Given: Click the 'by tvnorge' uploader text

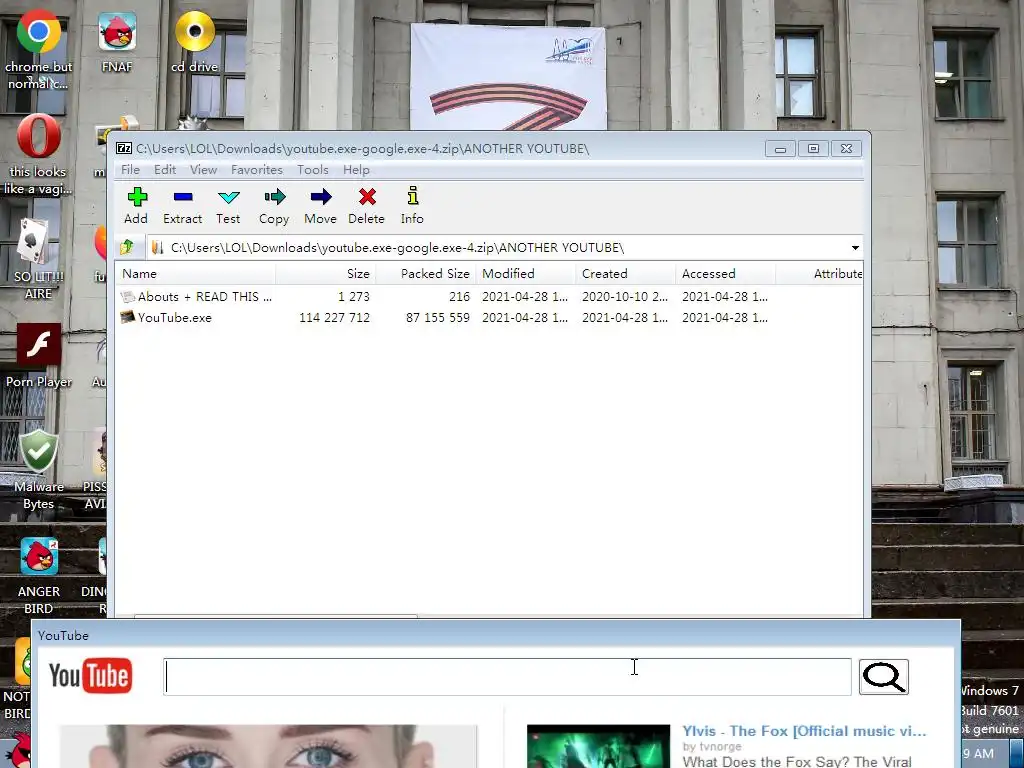Looking at the screenshot, I should [x=712, y=746].
